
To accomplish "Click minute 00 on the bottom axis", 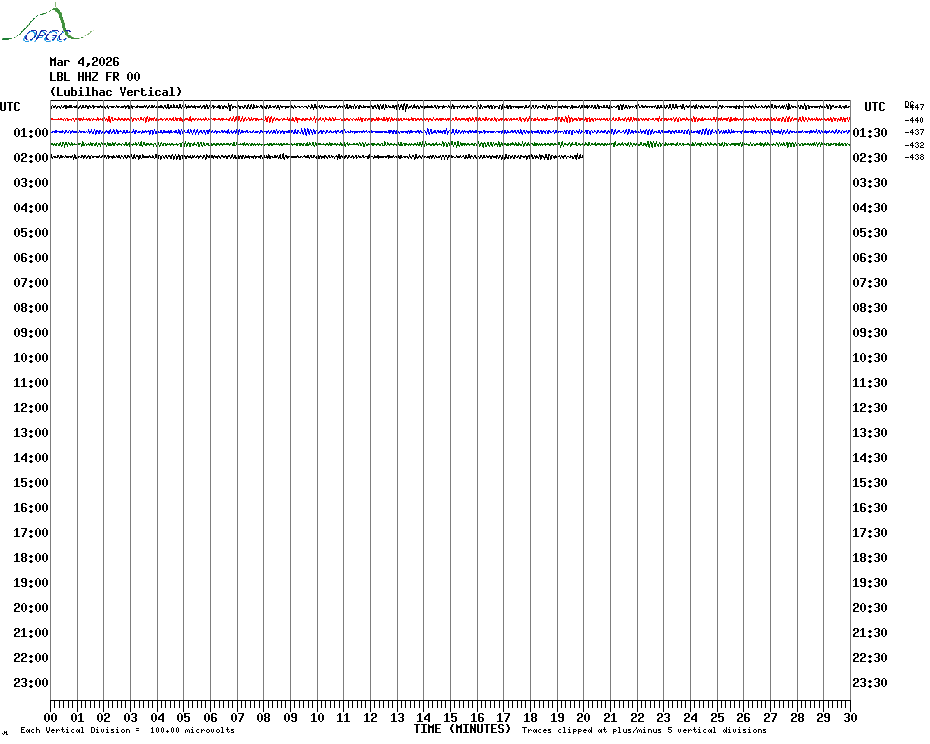I will [51, 718].
